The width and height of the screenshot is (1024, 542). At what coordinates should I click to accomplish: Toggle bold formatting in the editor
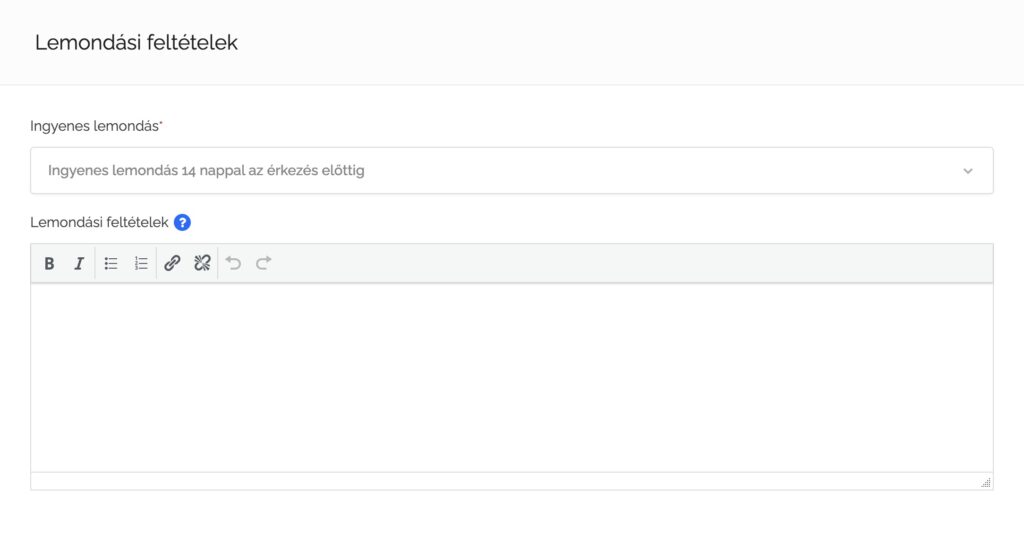(49, 263)
